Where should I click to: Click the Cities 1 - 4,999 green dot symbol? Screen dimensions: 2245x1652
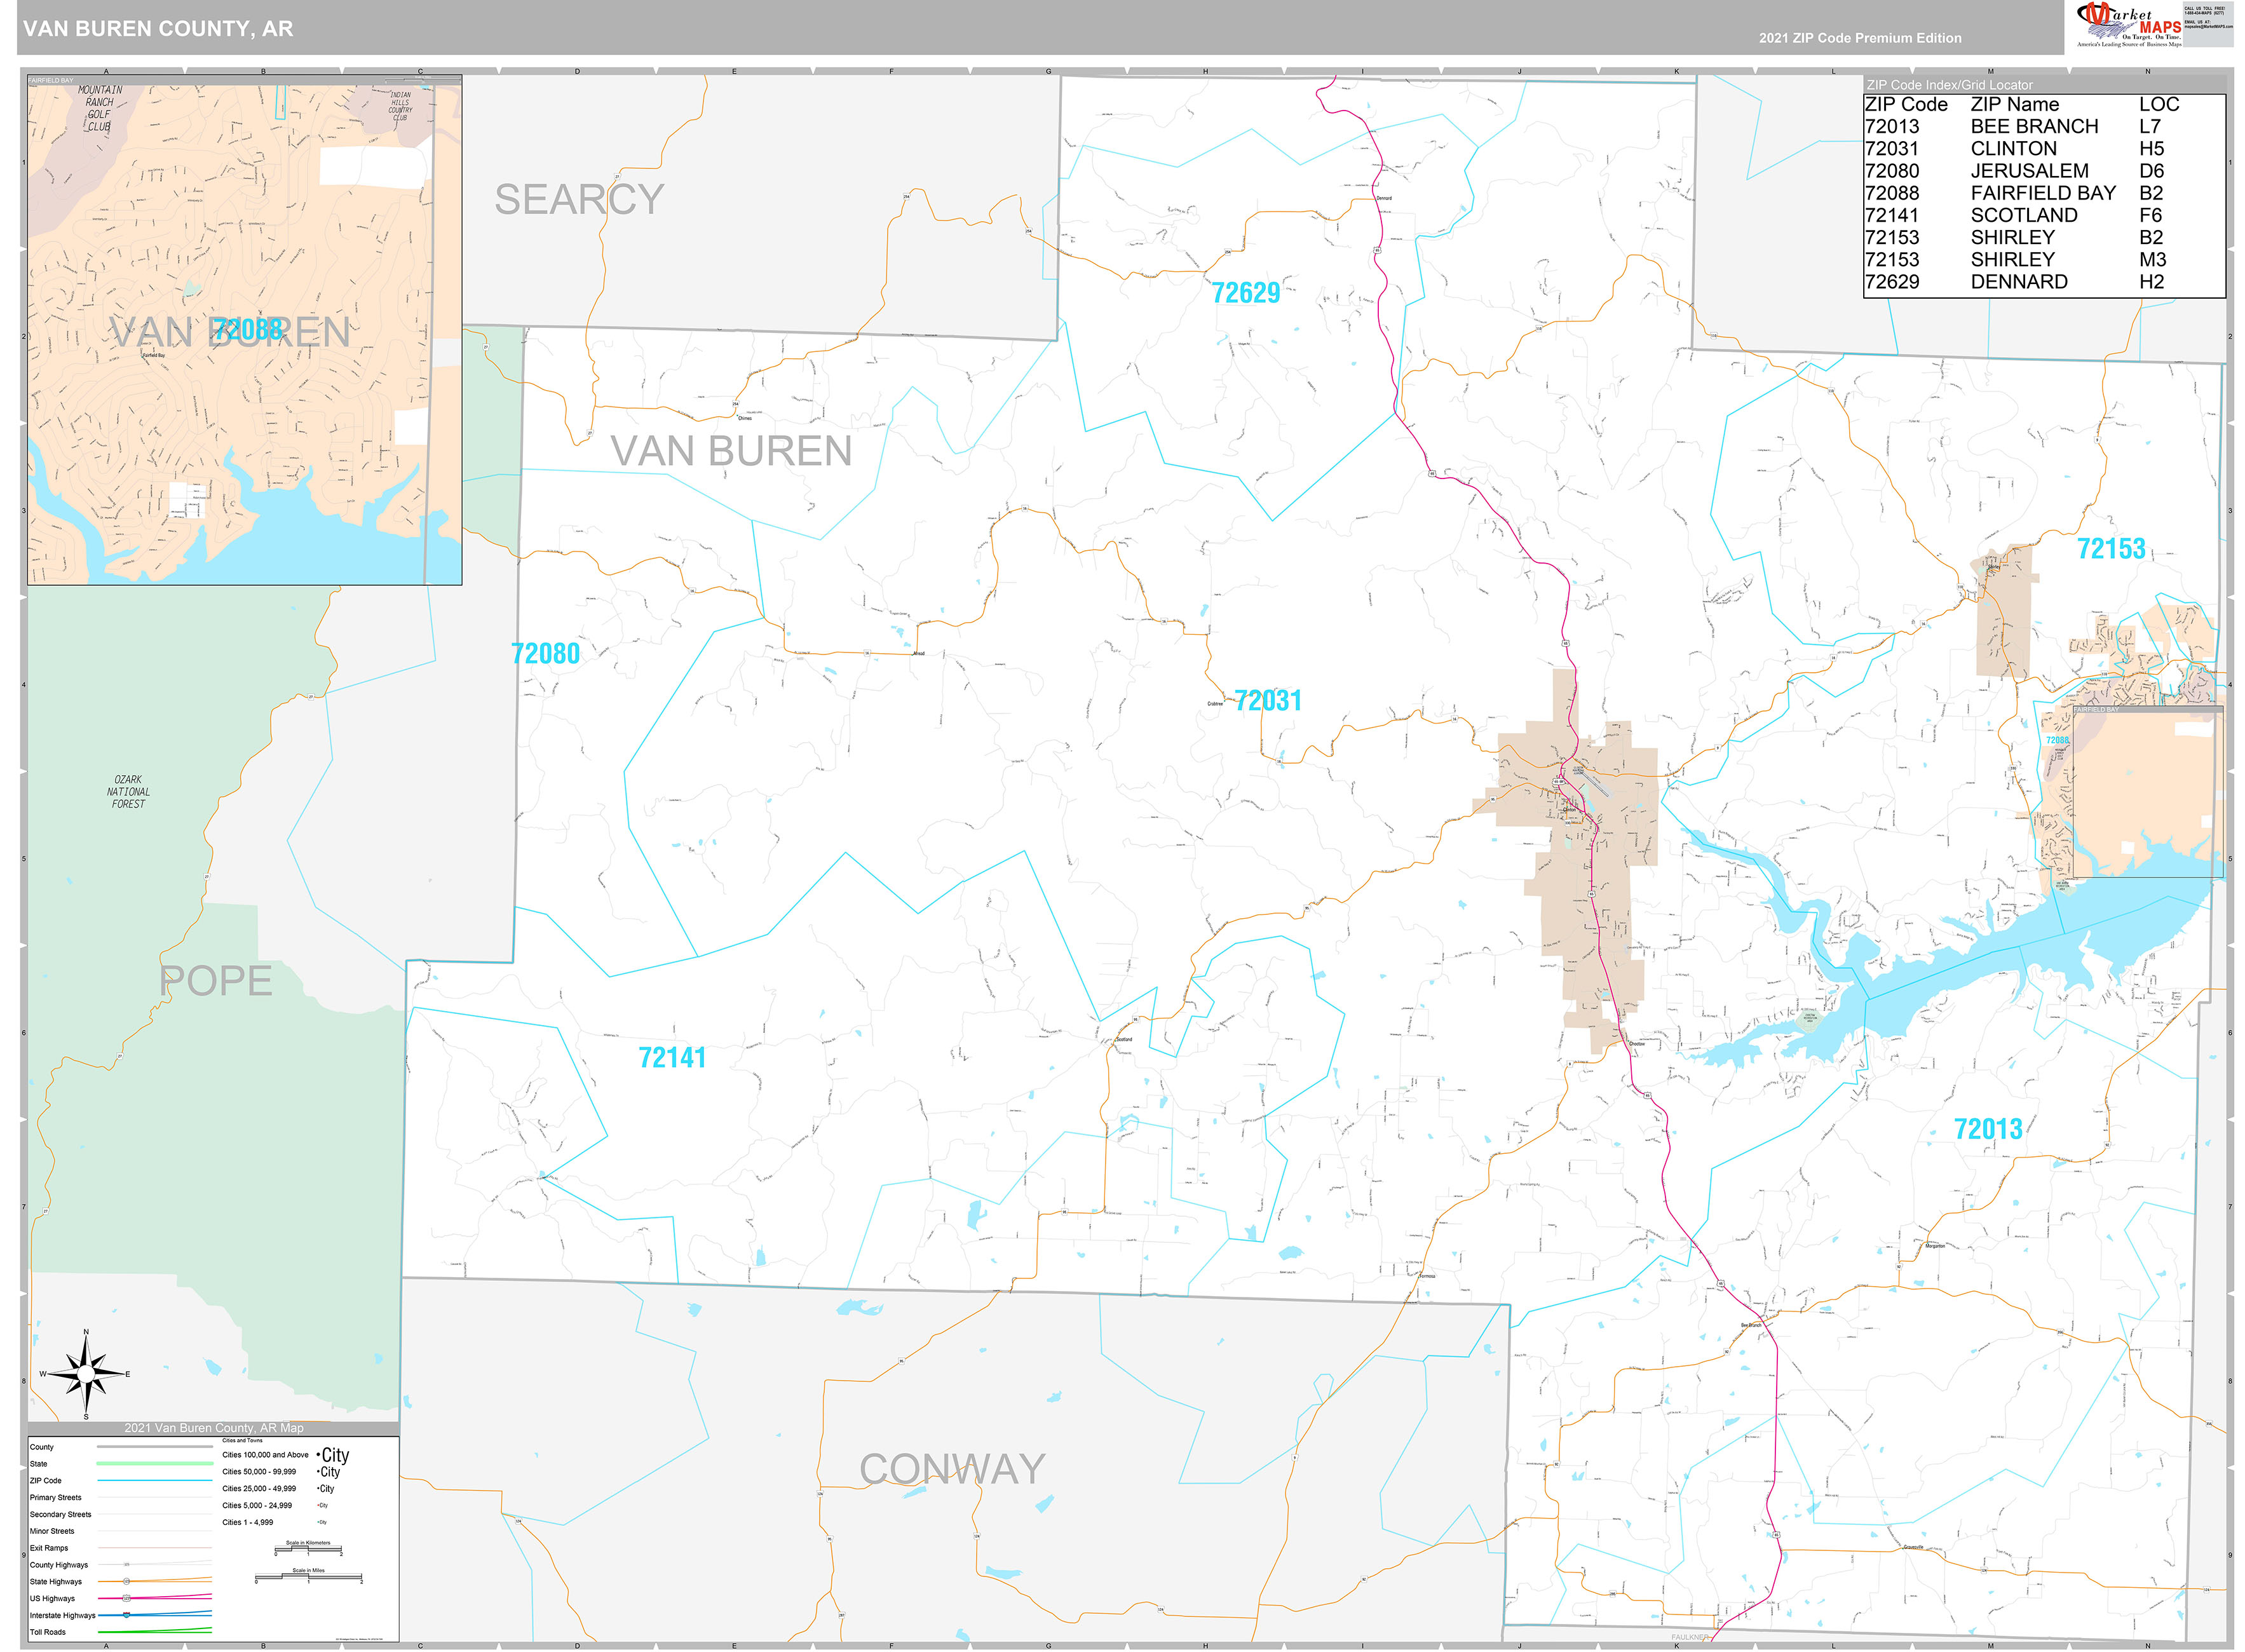(x=318, y=1522)
